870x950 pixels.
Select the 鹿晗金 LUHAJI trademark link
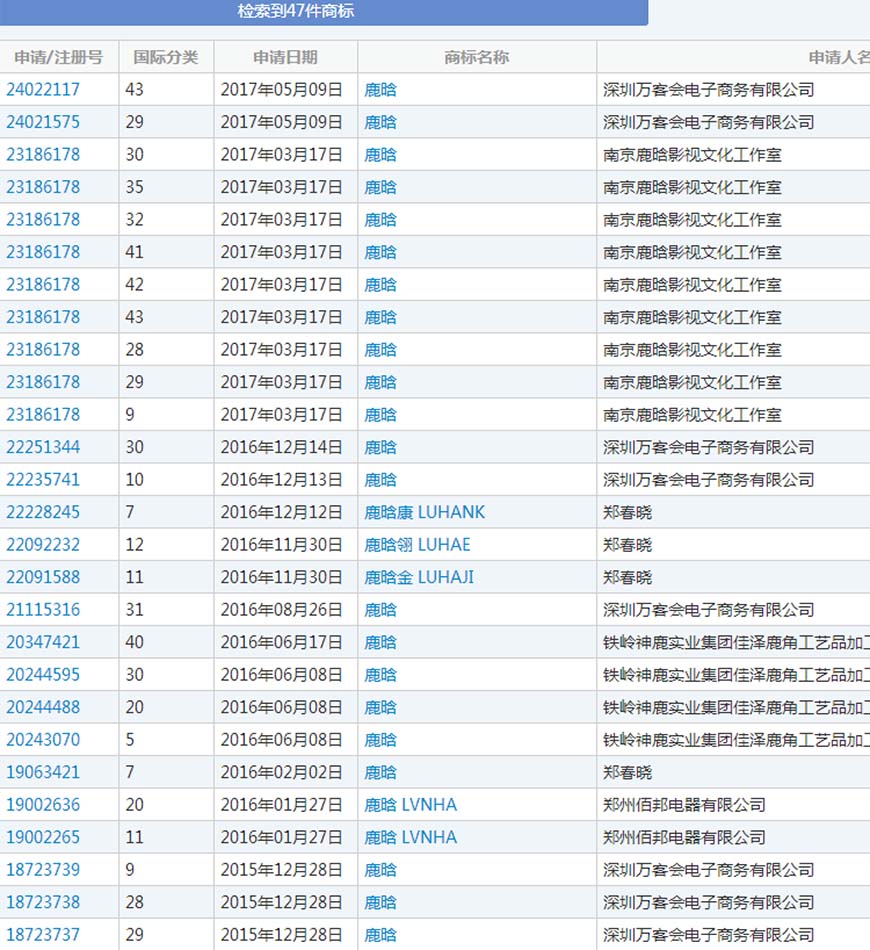click(x=419, y=577)
